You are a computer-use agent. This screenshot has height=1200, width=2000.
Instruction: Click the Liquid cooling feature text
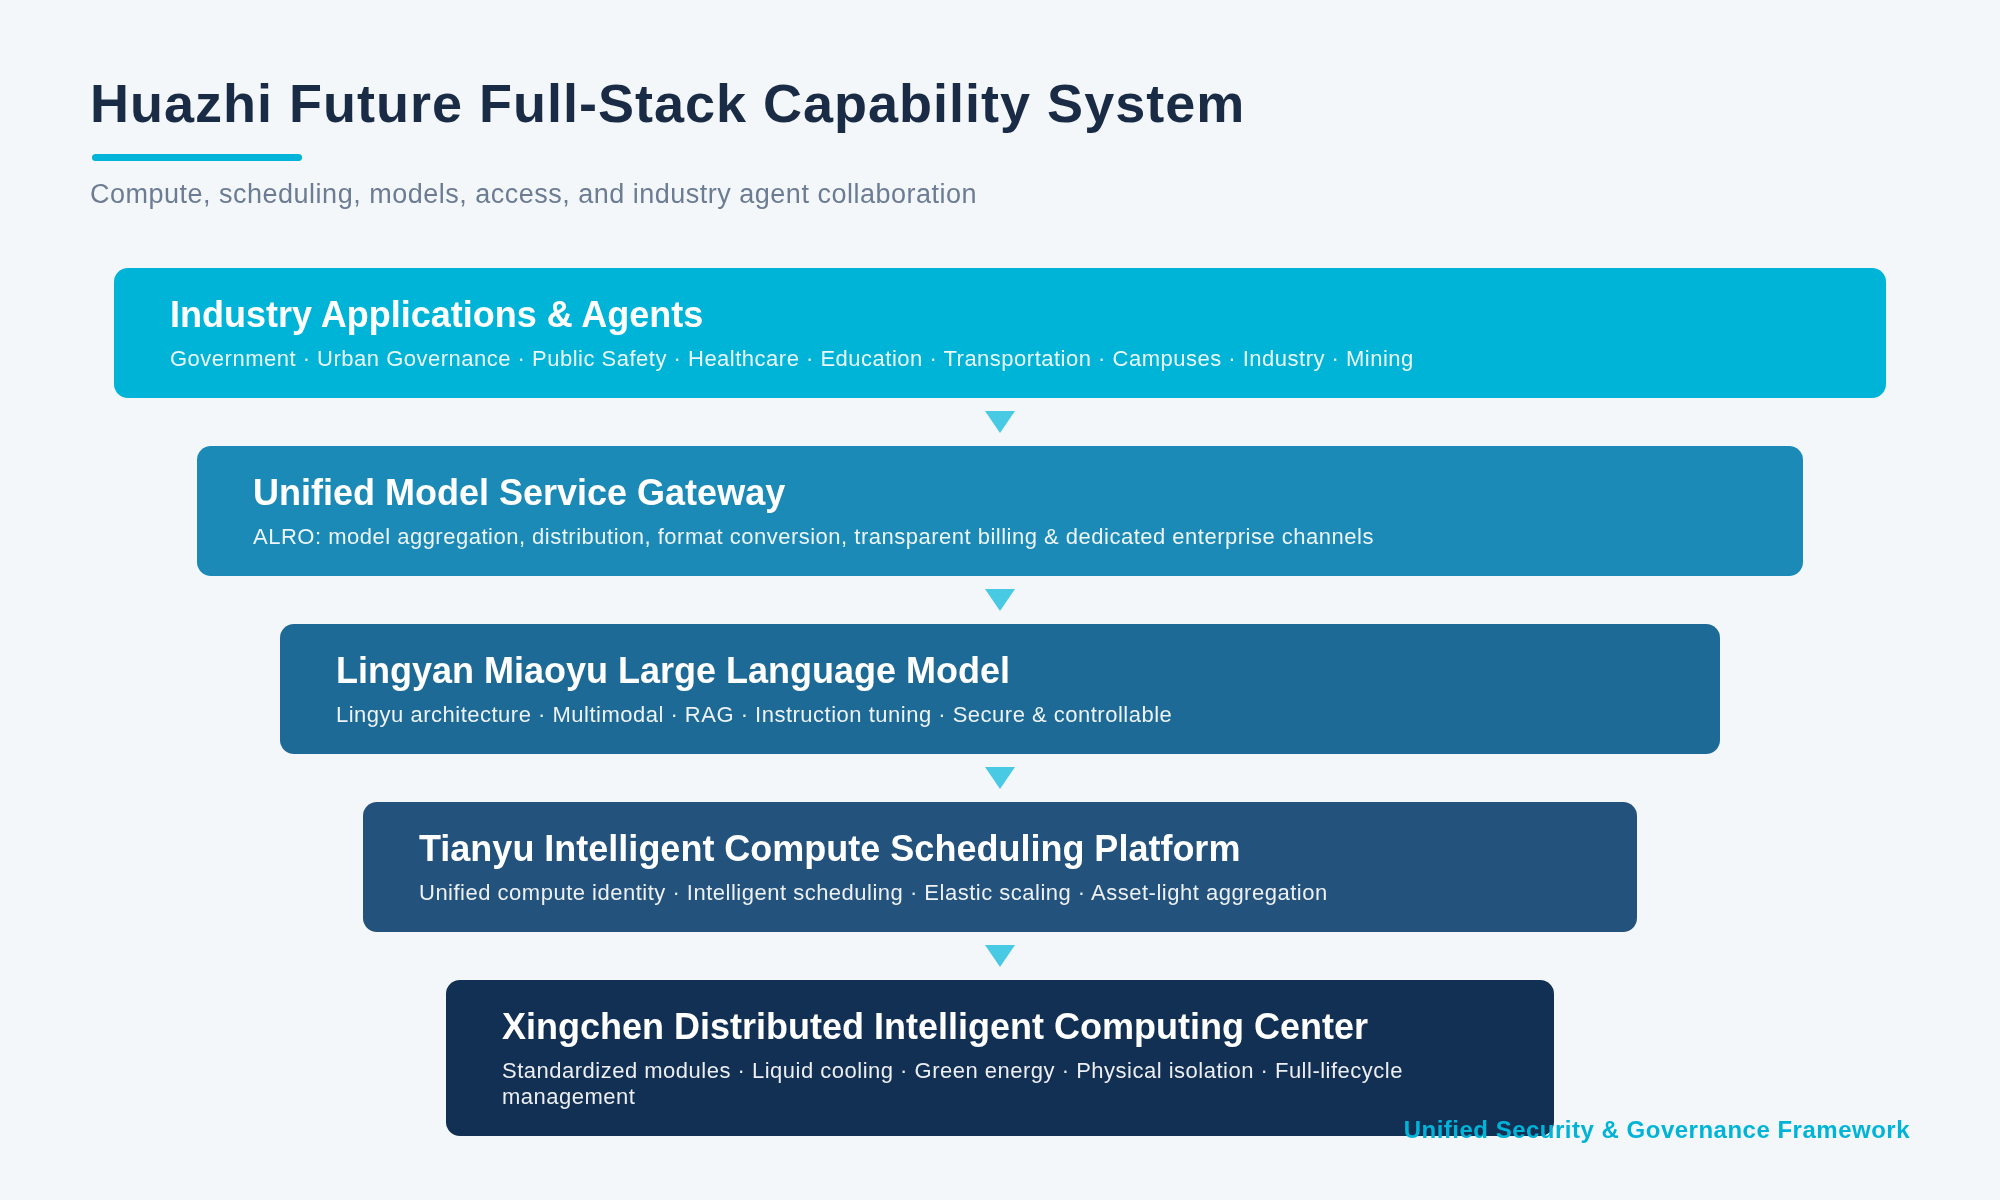point(822,1071)
